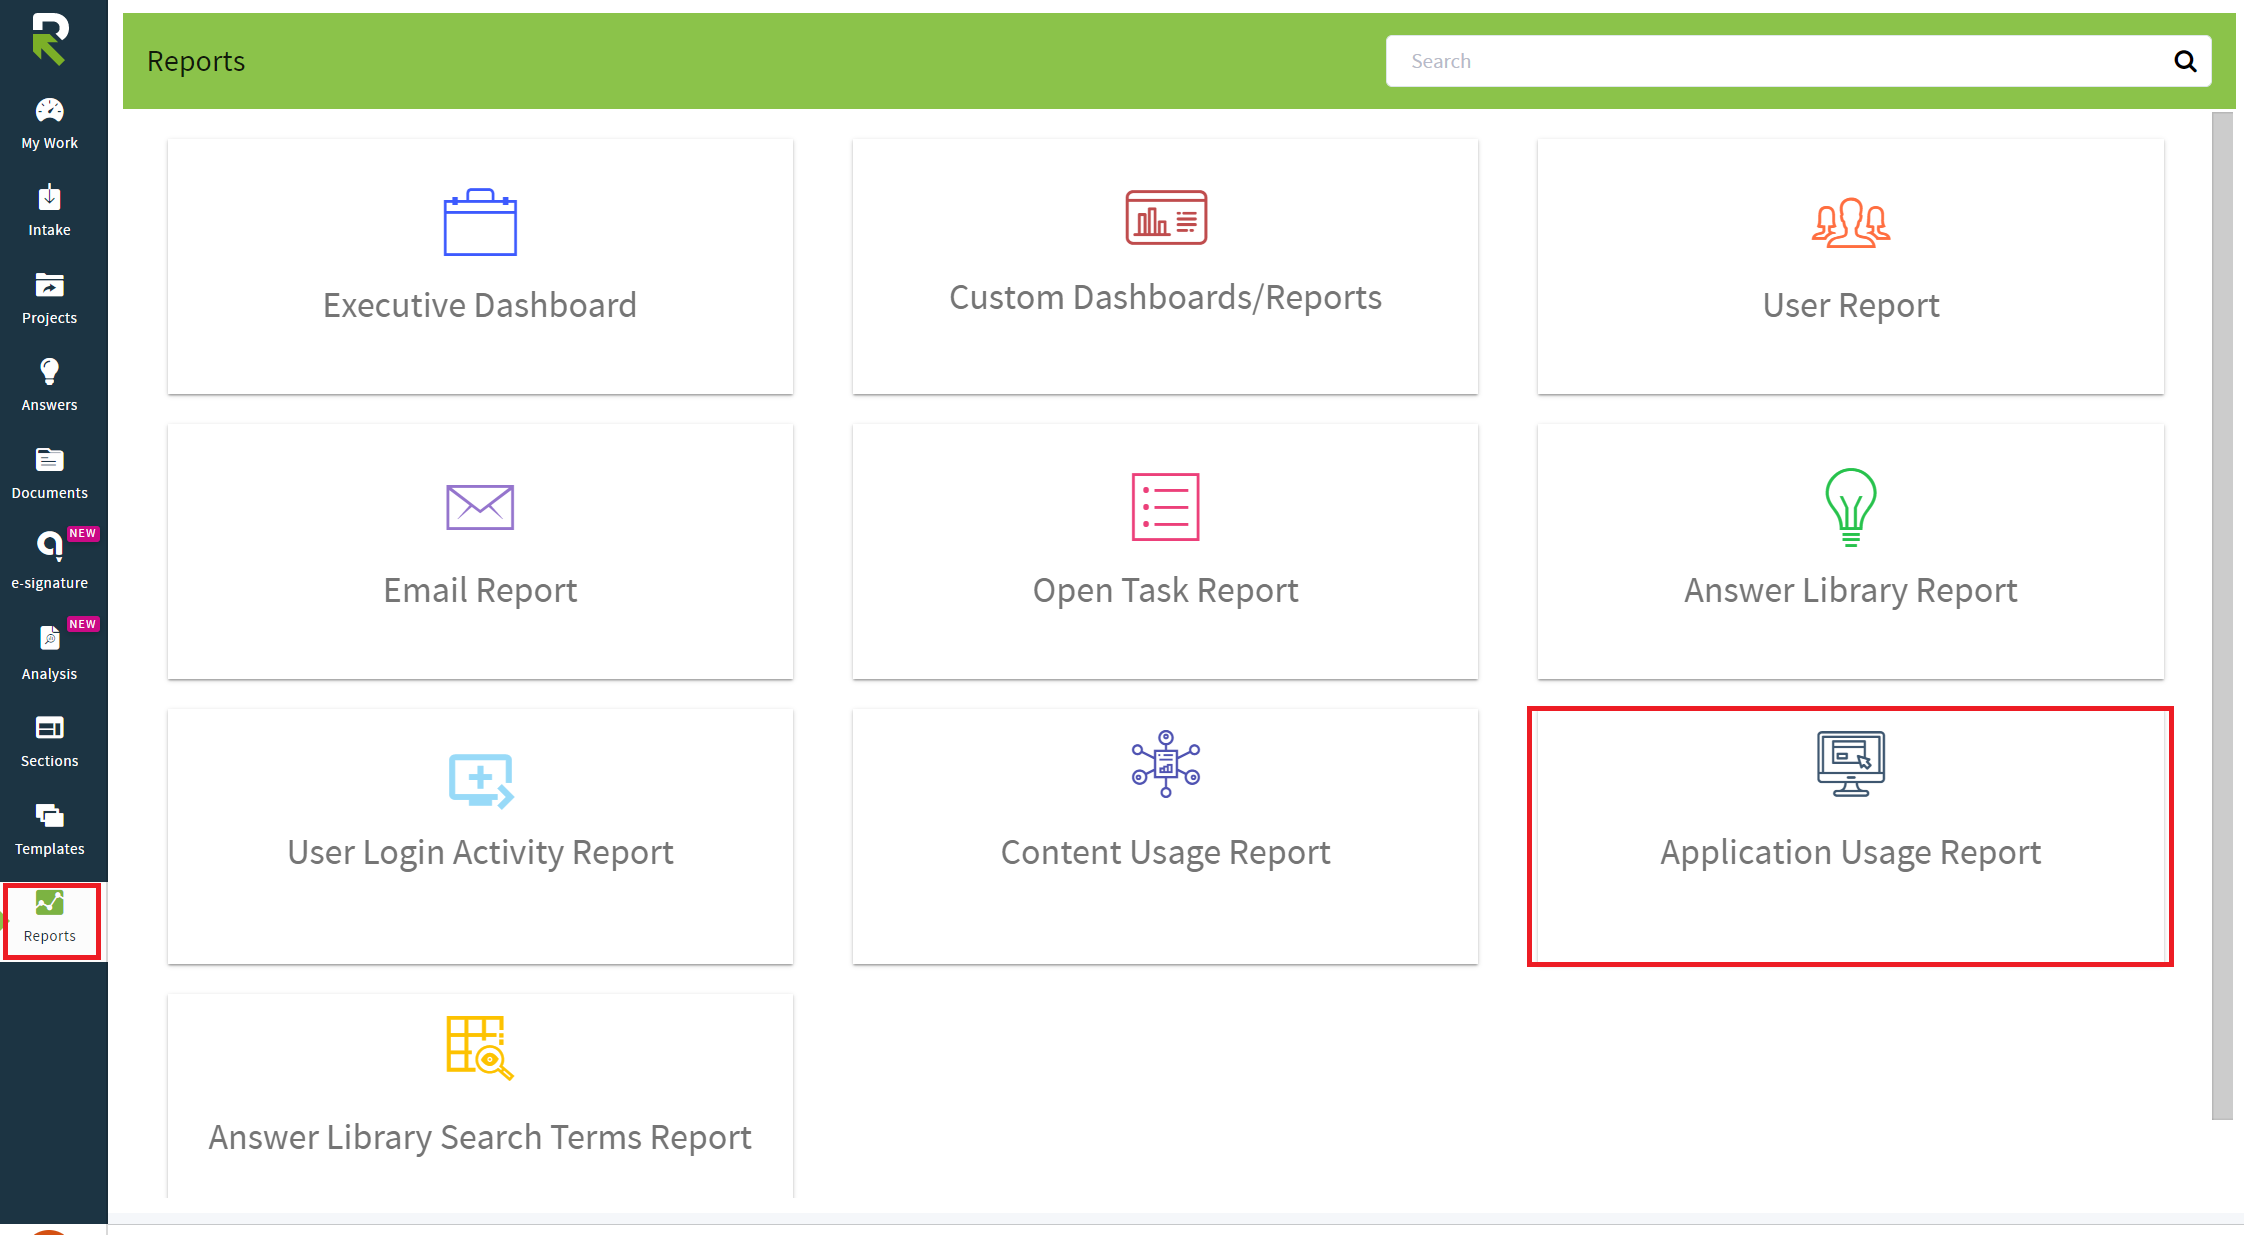Click the Email Report envelope icon
Image resolution: width=2244 pixels, height=1235 pixels.
click(480, 507)
